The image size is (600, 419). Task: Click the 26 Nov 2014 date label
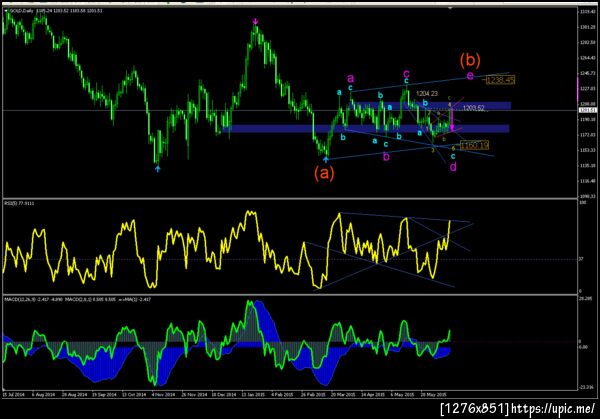[194, 394]
